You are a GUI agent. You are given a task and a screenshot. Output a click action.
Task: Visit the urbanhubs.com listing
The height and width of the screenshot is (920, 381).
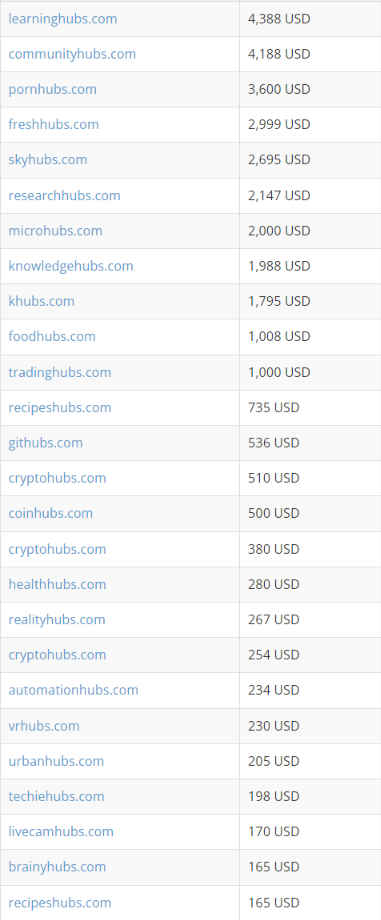pyautogui.click(x=56, y=761)
